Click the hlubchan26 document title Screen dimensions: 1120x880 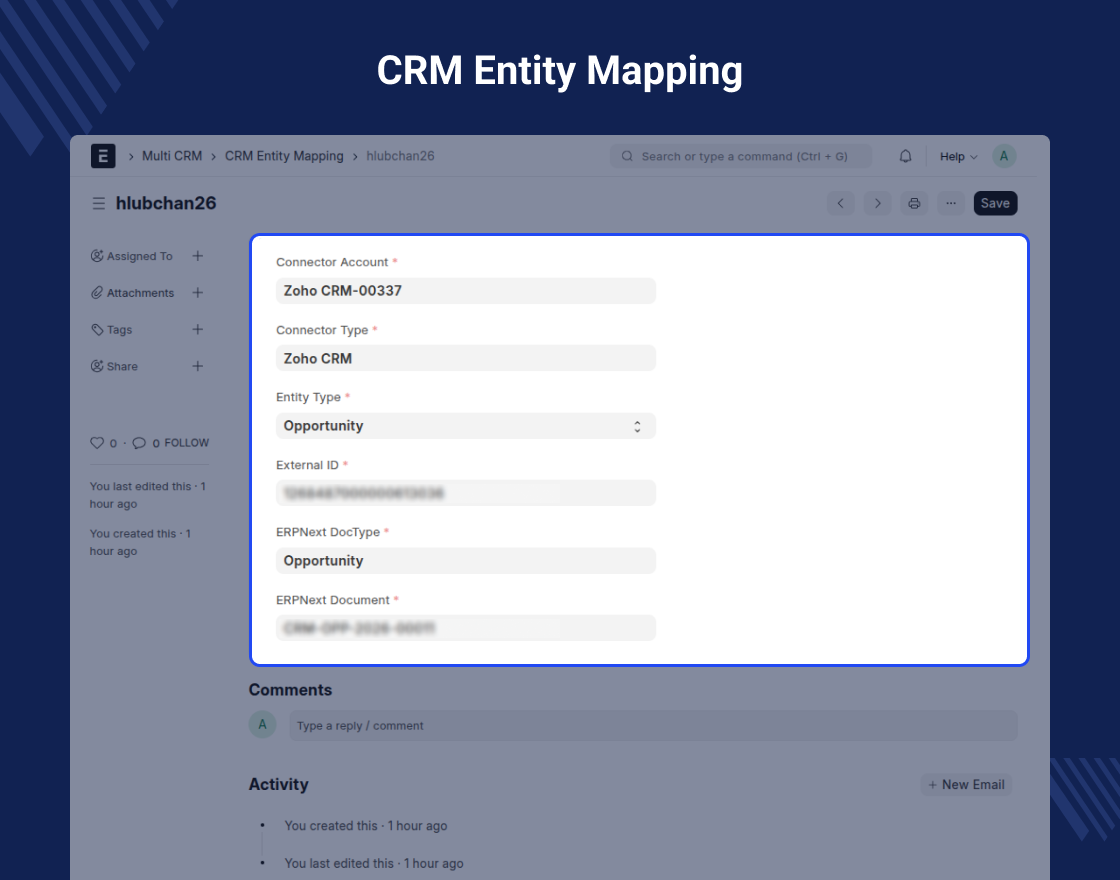[x=166, y=204]
